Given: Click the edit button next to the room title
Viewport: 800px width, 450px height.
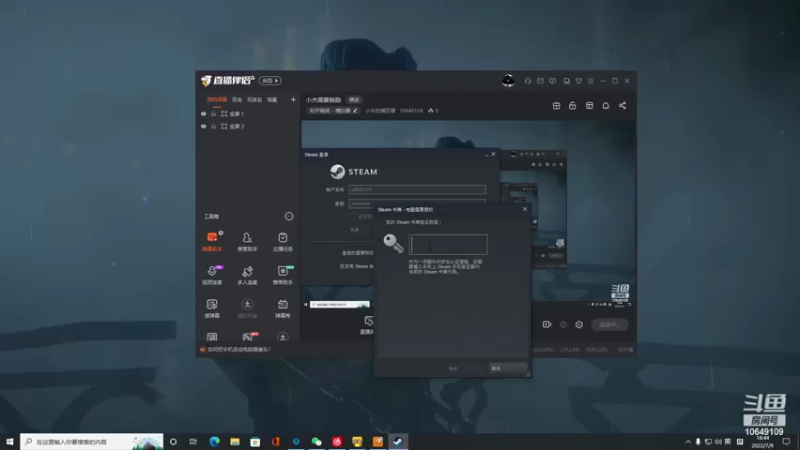Looking at the screenshot, I should (x=354, y=99).
